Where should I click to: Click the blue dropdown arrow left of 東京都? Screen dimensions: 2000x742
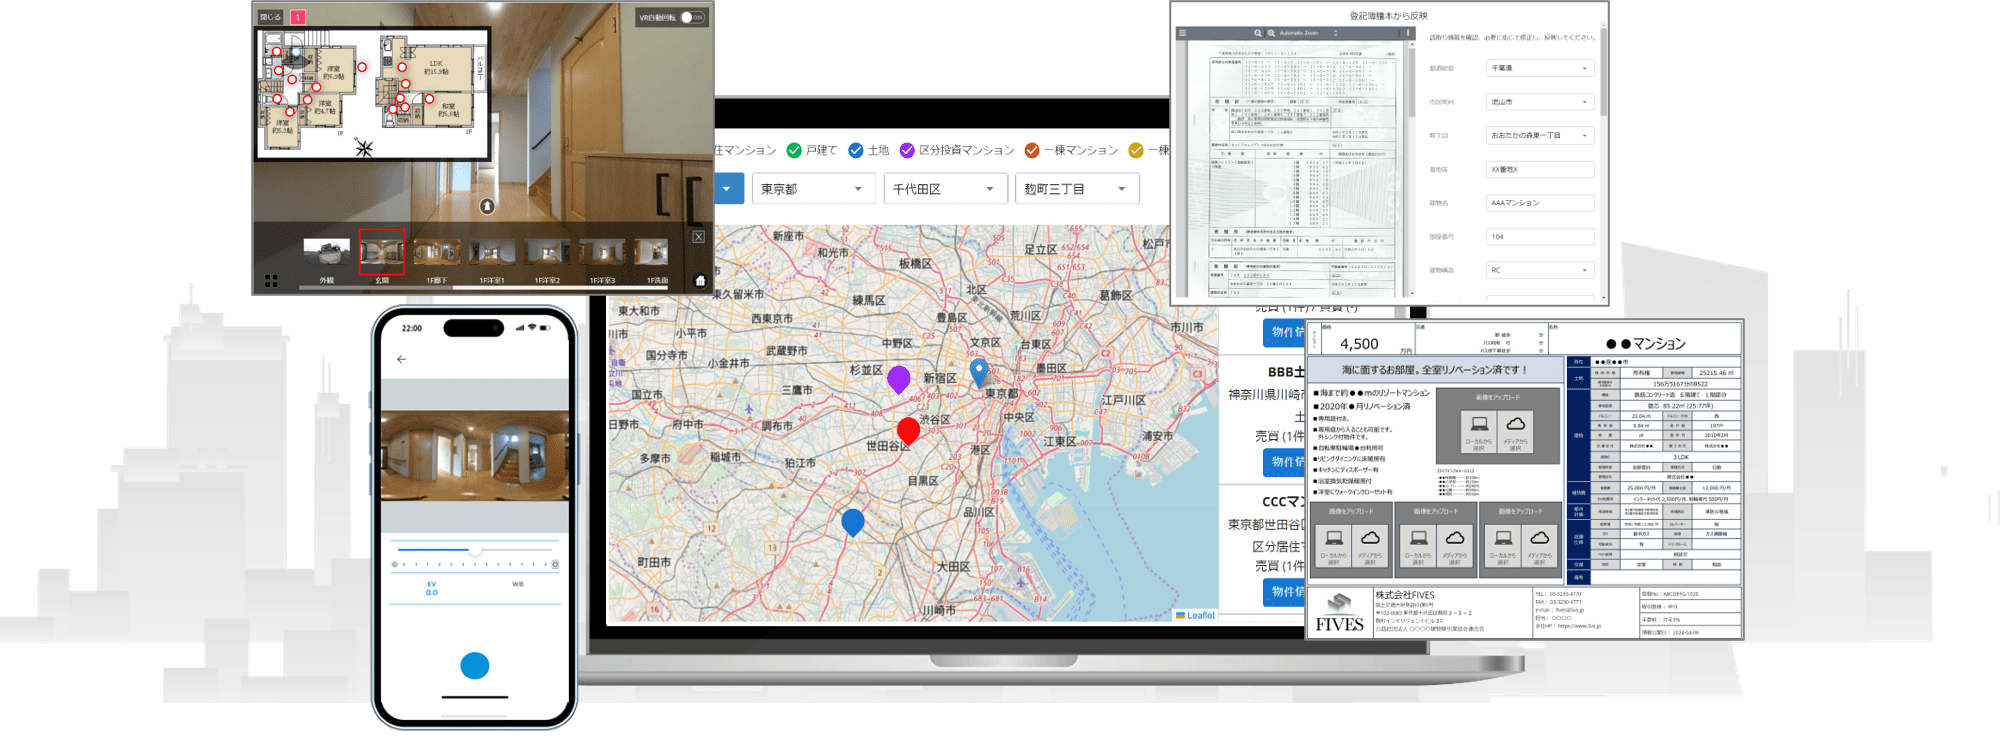(727, 189)
